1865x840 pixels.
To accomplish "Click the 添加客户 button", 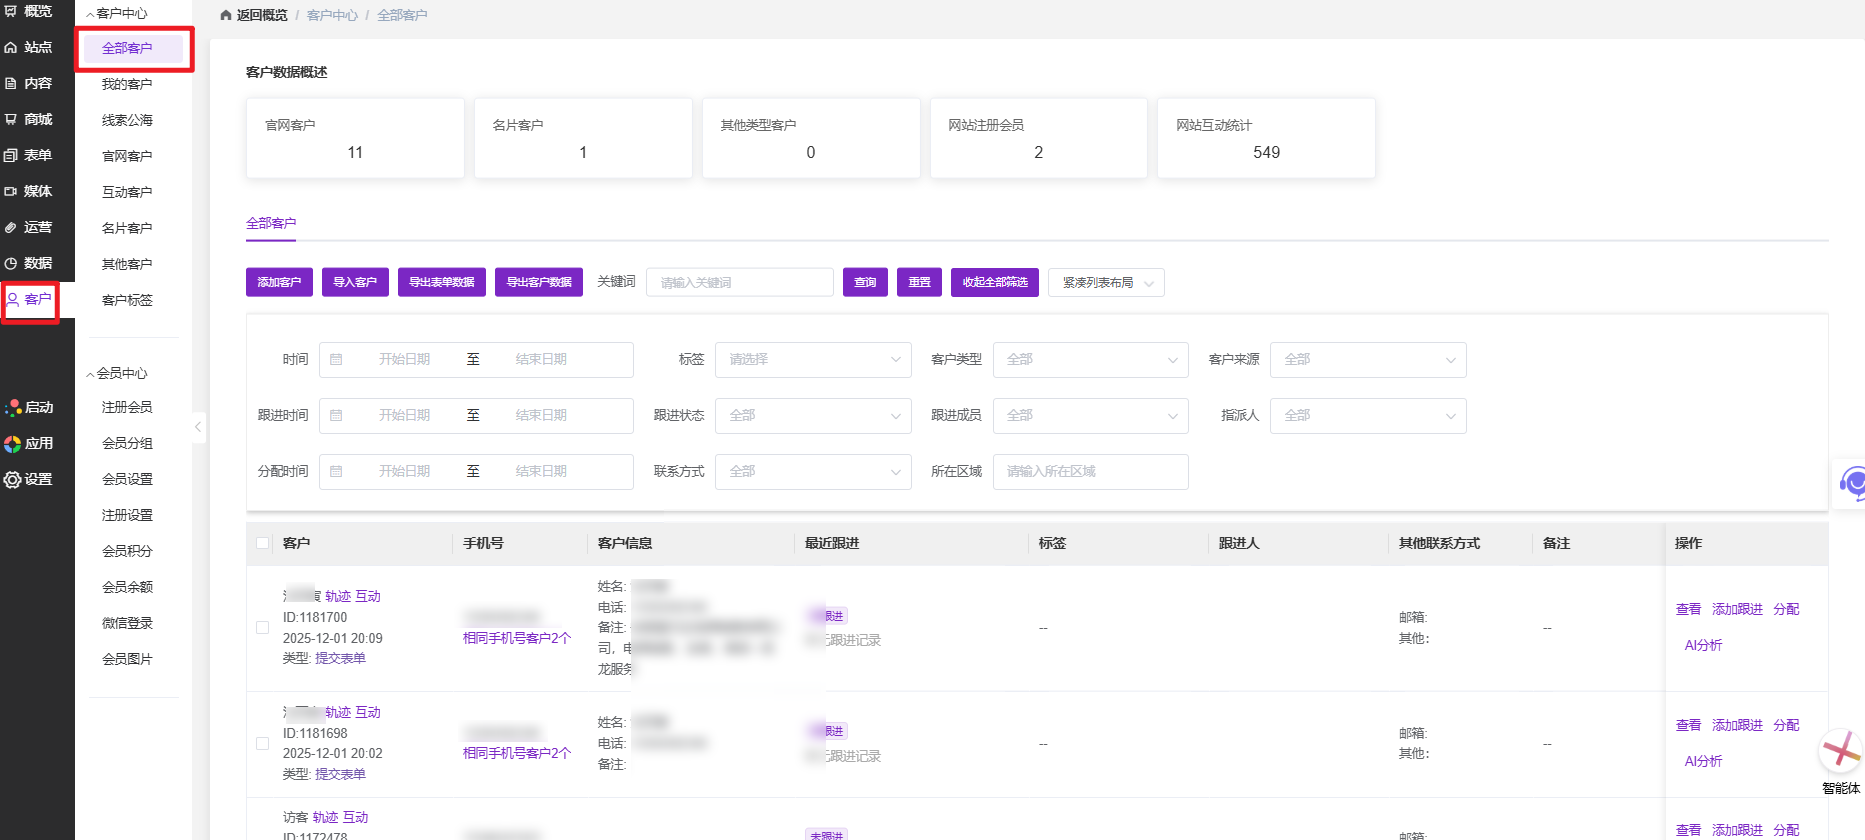I will 279,283.
